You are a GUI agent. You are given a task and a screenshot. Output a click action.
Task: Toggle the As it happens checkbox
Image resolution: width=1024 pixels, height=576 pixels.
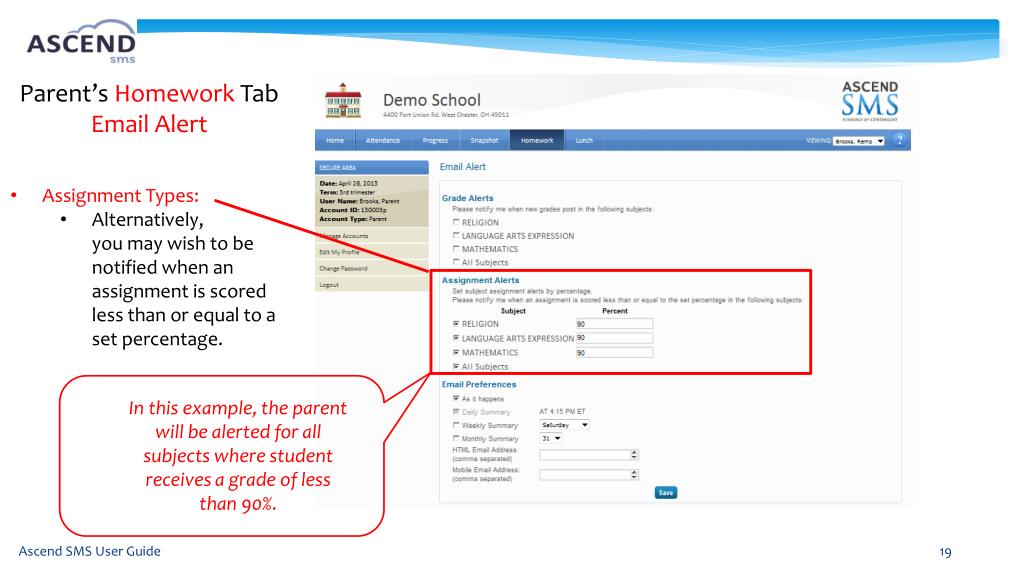(456, 398)
